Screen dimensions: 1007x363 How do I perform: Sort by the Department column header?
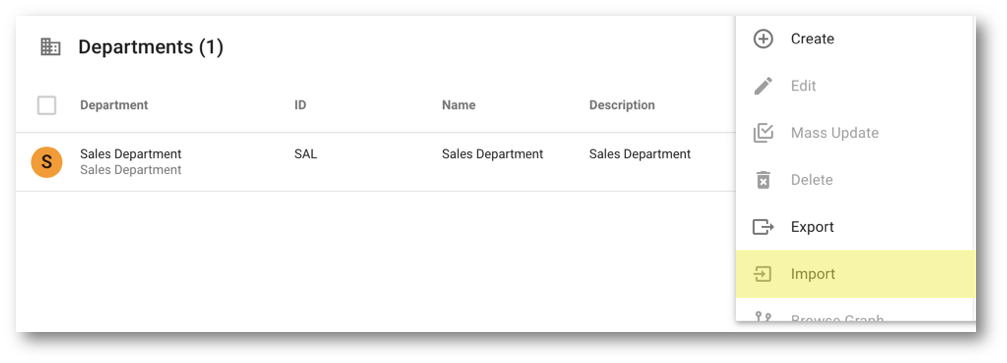point(114,105)
